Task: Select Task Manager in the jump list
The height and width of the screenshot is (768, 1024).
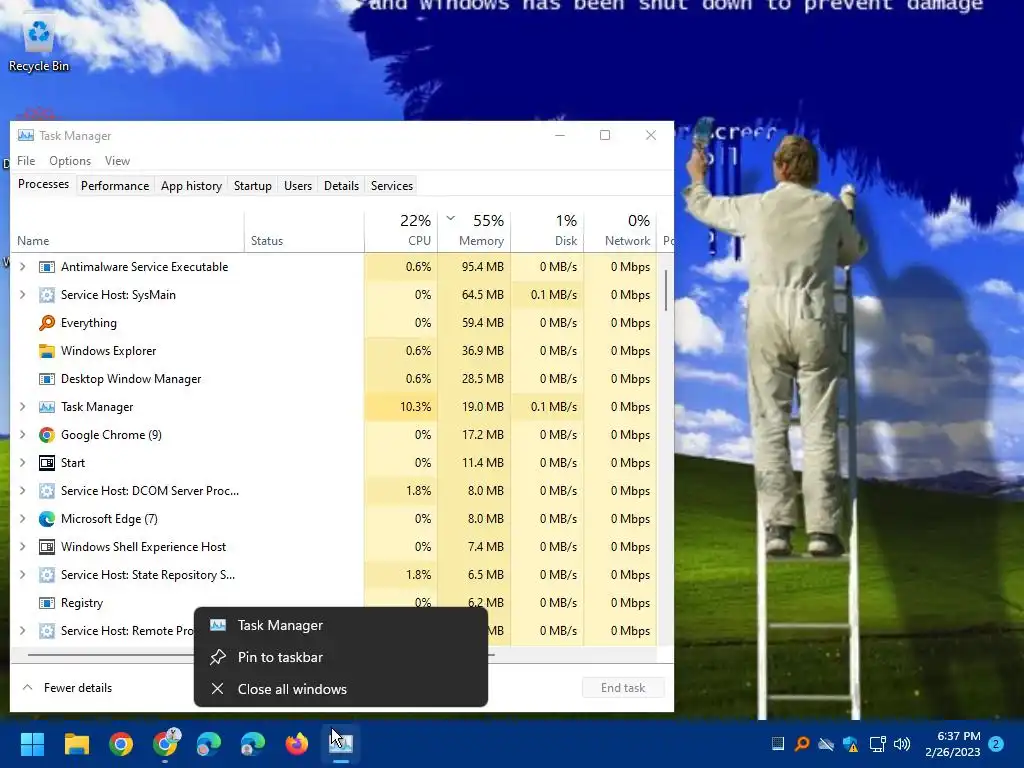Action: click(x=341, y=625)
